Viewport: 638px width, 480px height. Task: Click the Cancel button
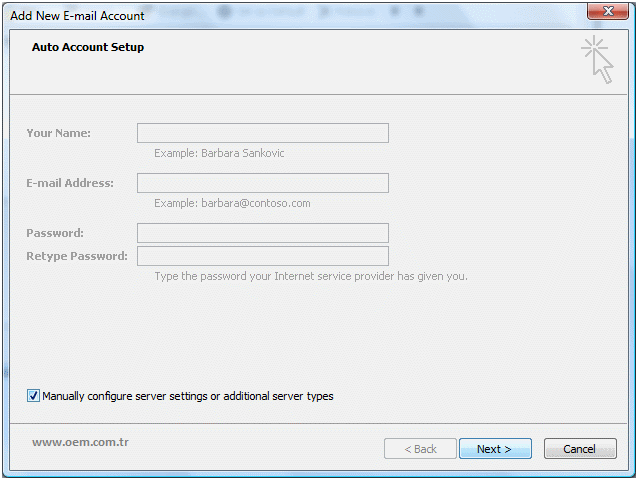(x=580, y=448)
